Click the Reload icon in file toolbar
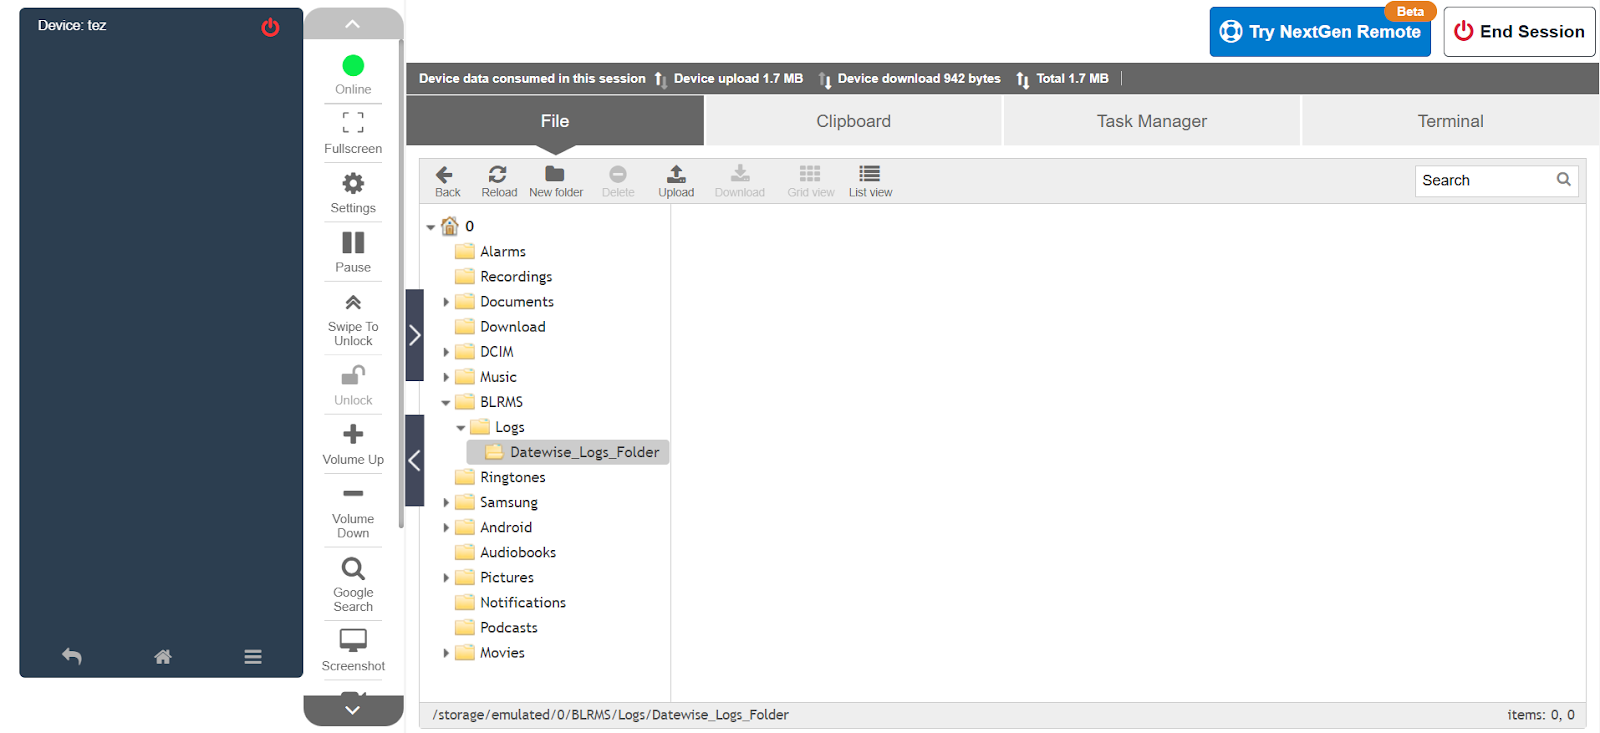Viewport: 1600px width, 733px height. click(498, 180)
